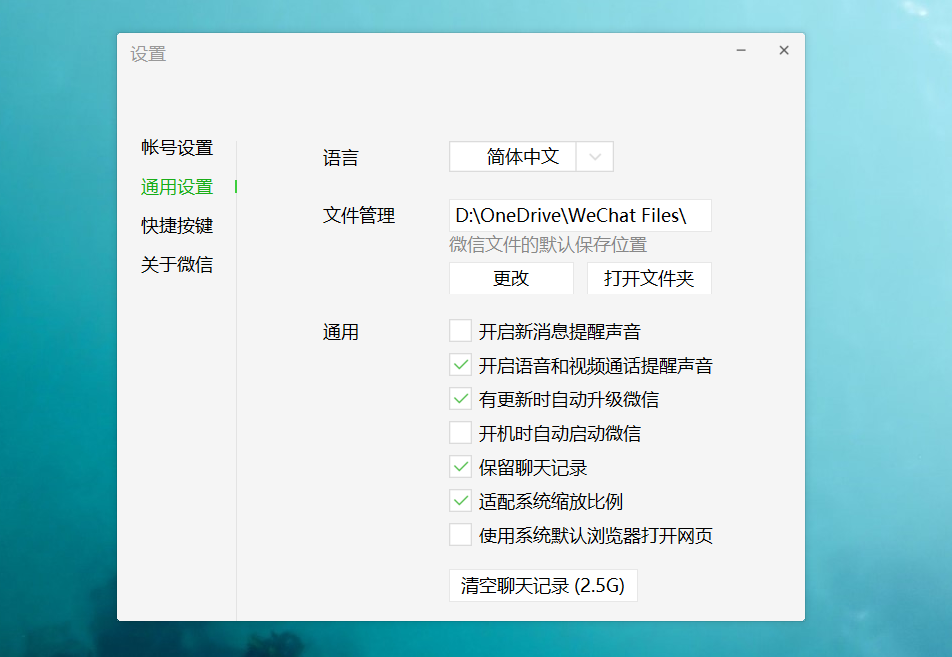Click the WeChat Files path field
952x657 pixels.
click(580, 216)
